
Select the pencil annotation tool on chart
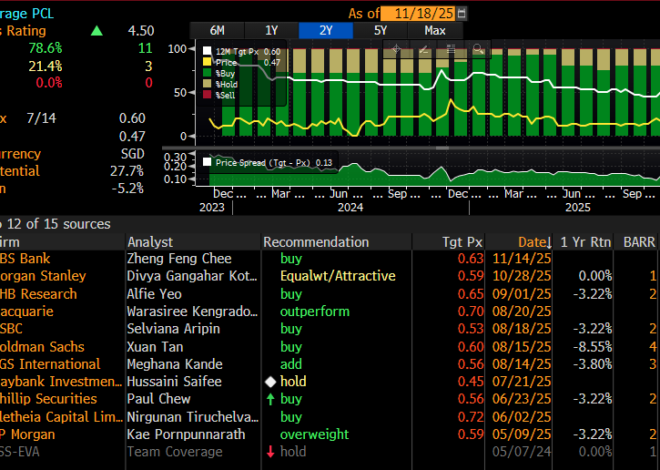424,49
